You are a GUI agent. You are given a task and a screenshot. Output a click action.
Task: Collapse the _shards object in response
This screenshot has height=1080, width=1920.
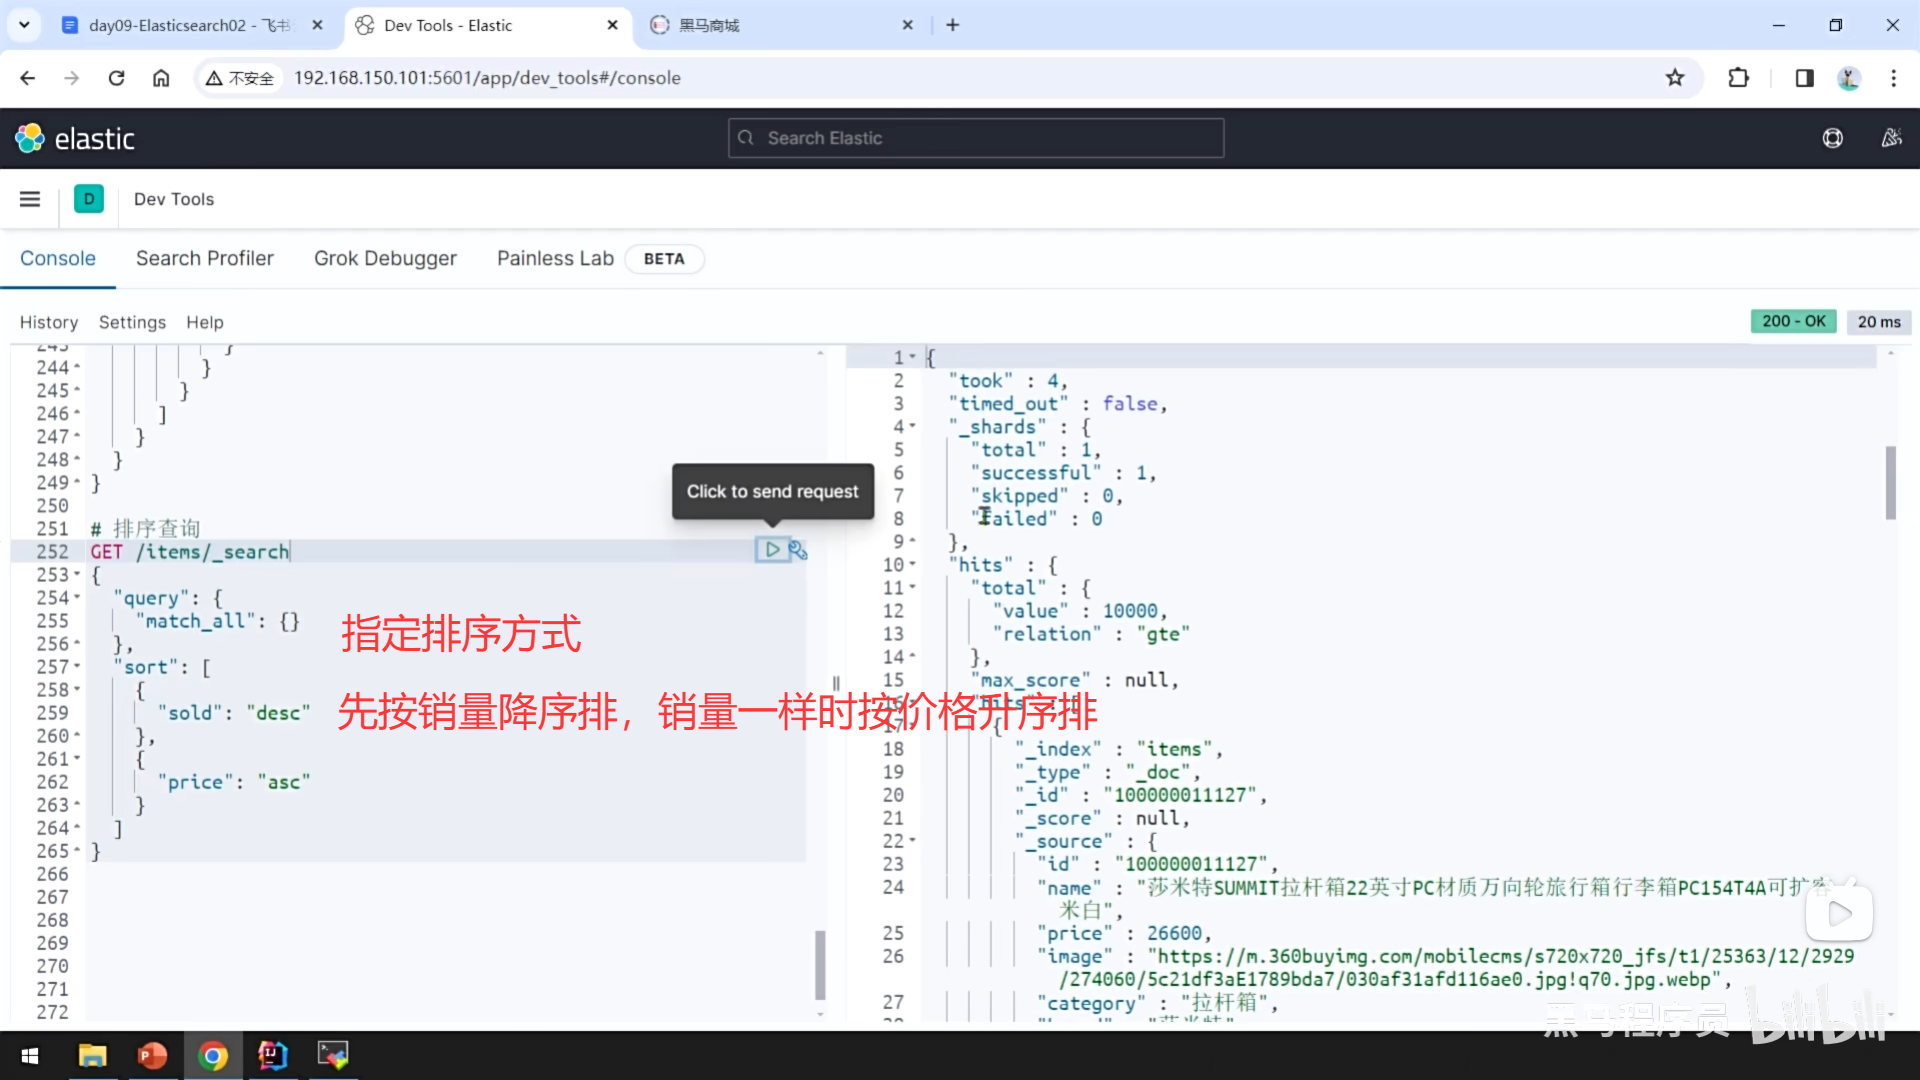point(912,427)
